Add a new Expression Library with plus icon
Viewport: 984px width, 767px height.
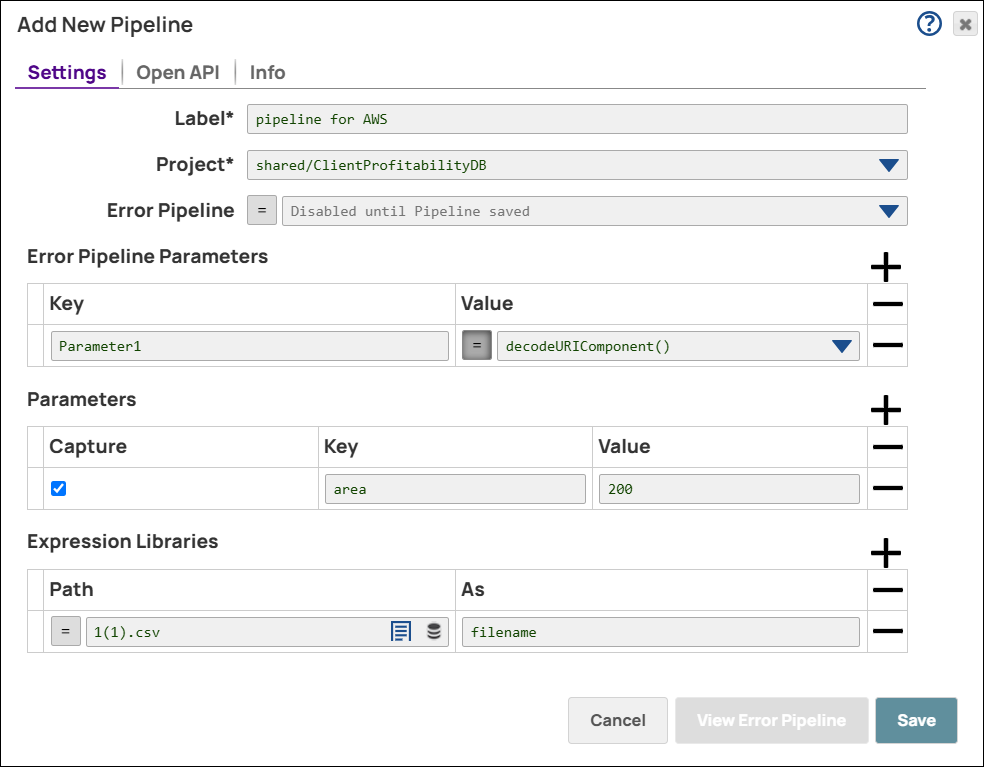tap(886, 553)
